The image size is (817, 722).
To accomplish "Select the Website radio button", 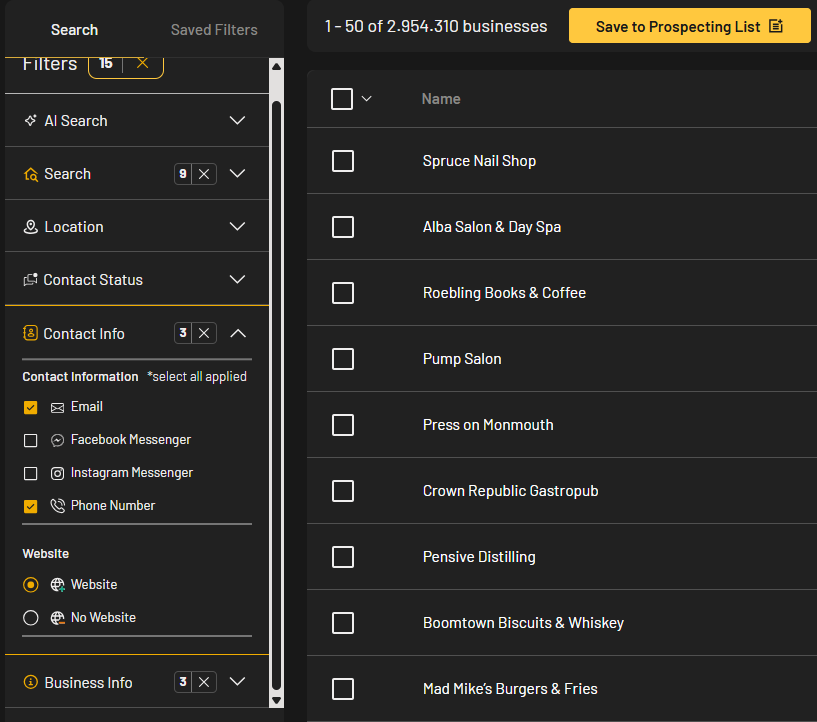I will (x=31, y=585).
